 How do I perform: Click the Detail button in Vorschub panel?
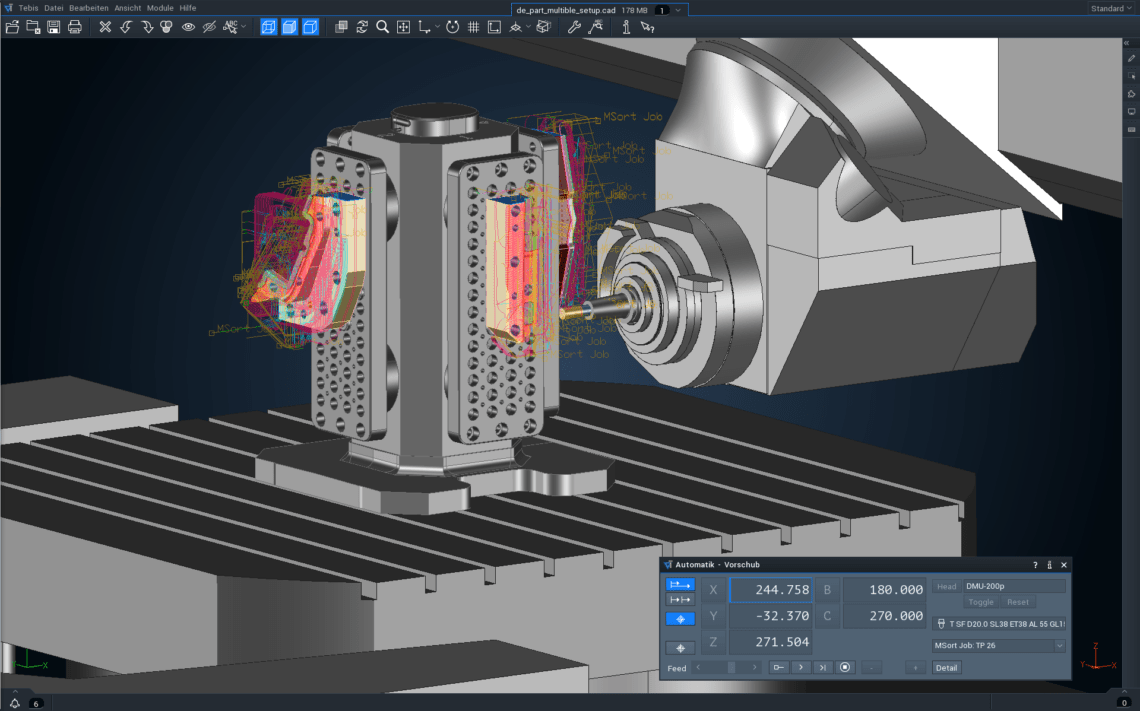coord(946,667)
